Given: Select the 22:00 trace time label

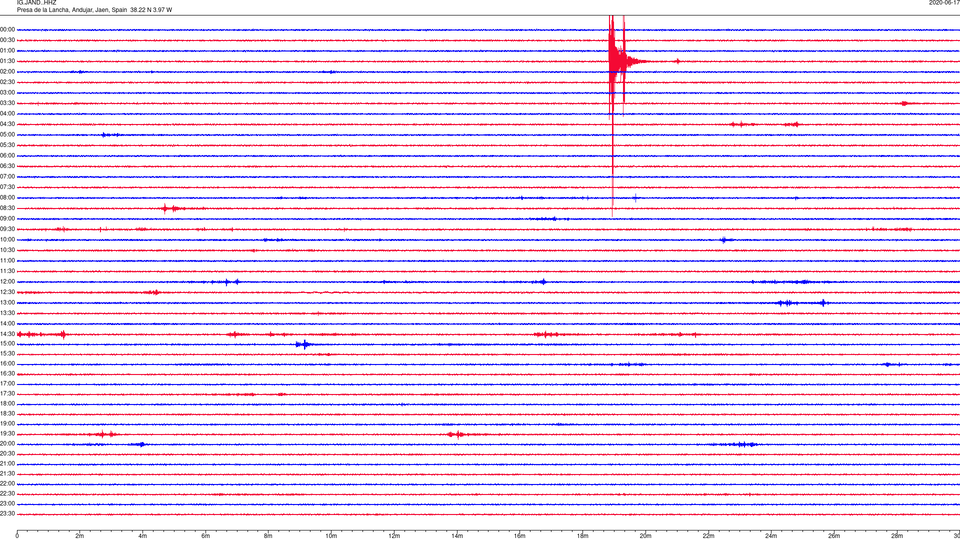Looking at the screenshot, I should [x=7, y=484].
